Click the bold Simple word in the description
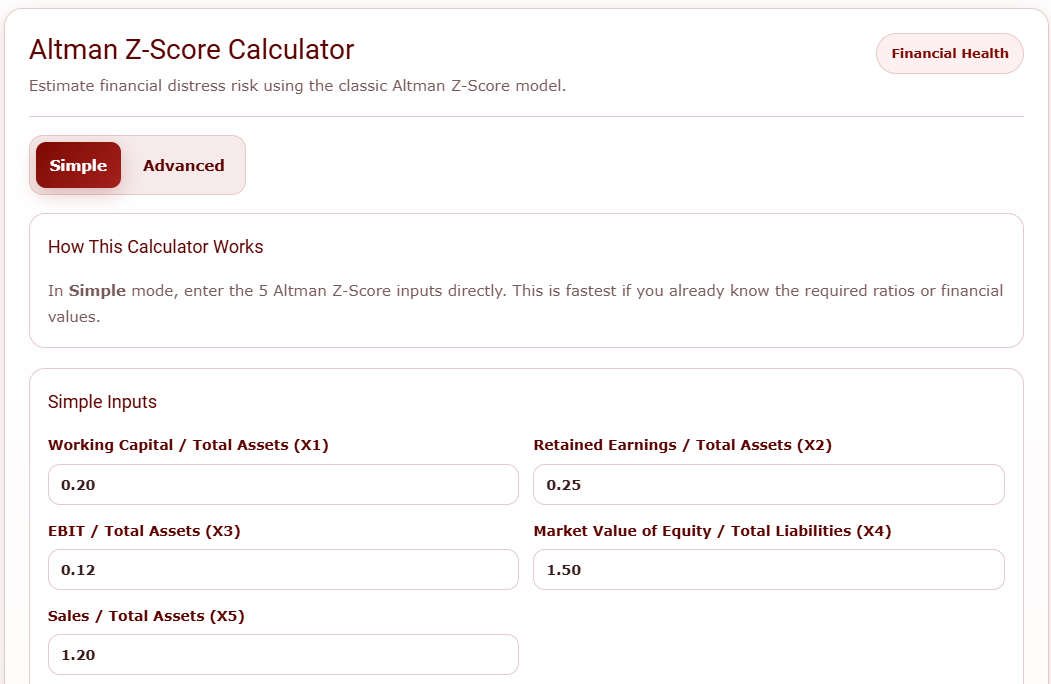1051x684 pixels. tap(97, 291)
